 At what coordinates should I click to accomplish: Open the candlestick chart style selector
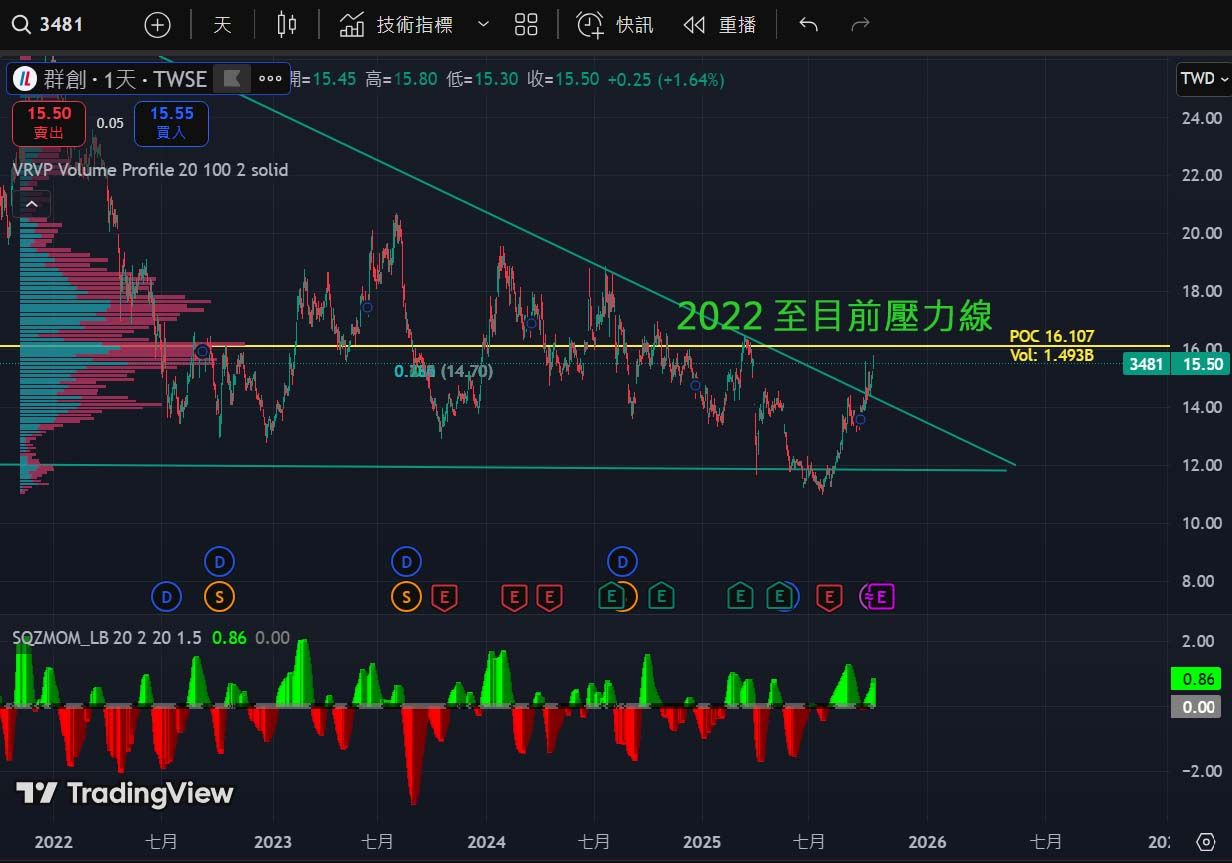point(287,25)
